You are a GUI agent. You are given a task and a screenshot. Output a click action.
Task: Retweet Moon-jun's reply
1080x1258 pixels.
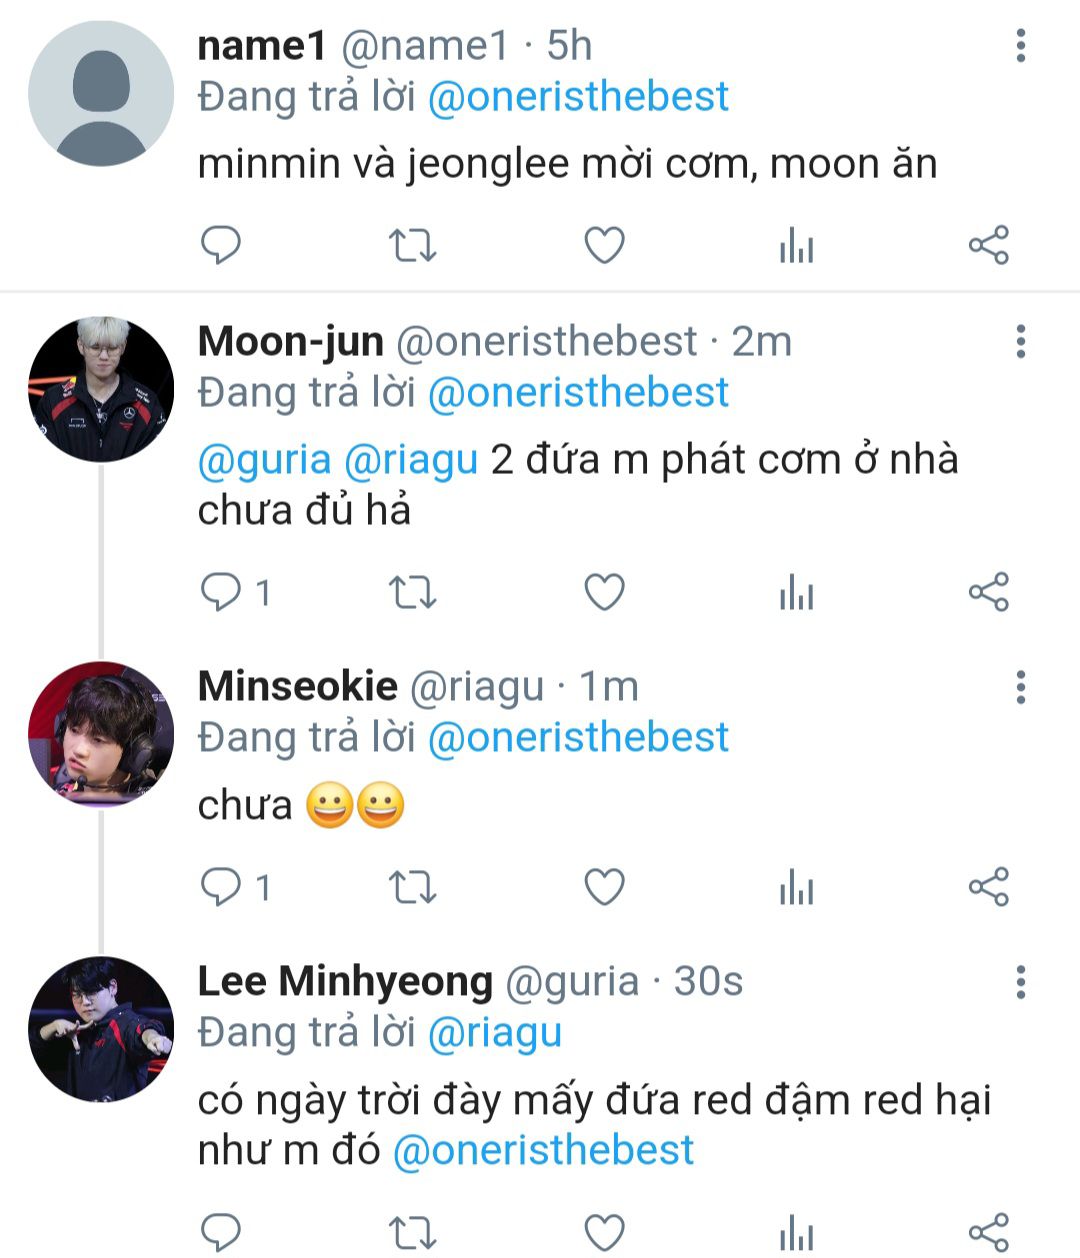click(x=412, y=593)
